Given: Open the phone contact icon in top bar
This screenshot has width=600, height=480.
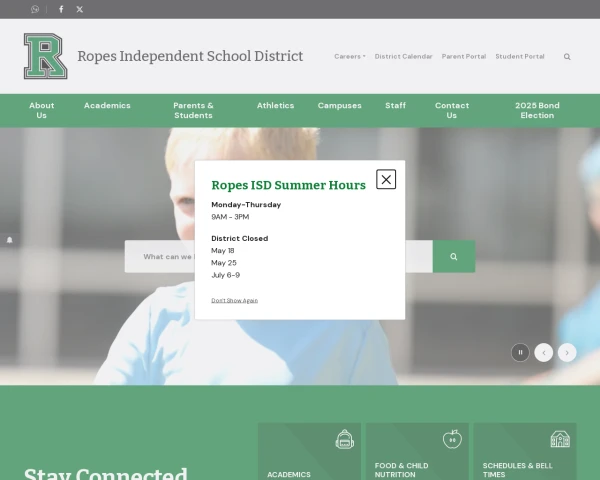Looking at the screenshot, I should point(35,9).
